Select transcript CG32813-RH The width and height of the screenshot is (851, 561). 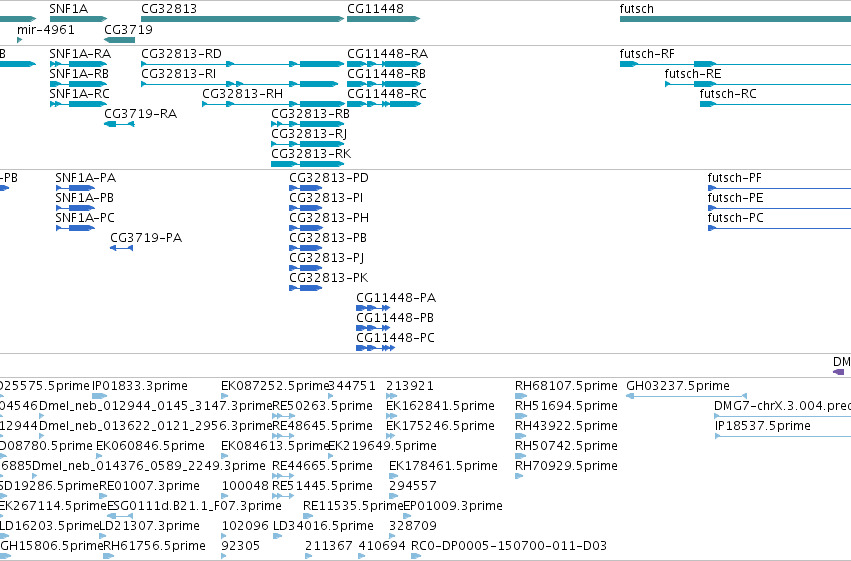[274, 104]
